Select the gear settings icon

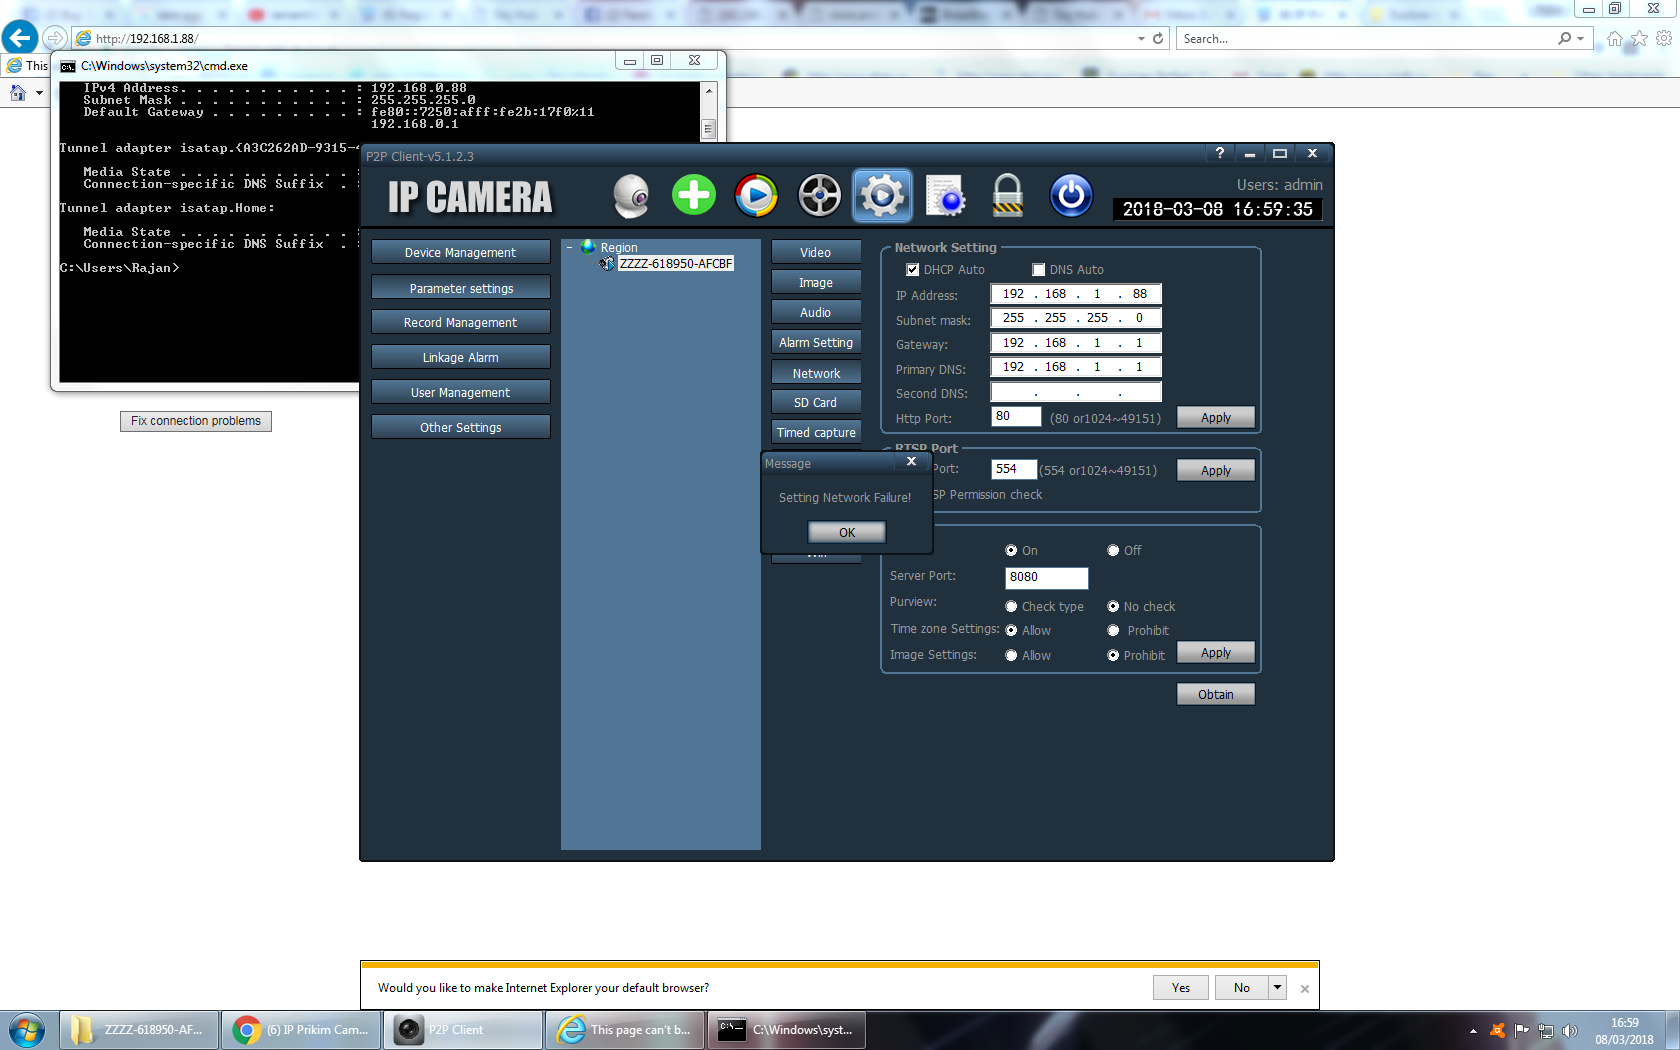(x=882, y=196)
